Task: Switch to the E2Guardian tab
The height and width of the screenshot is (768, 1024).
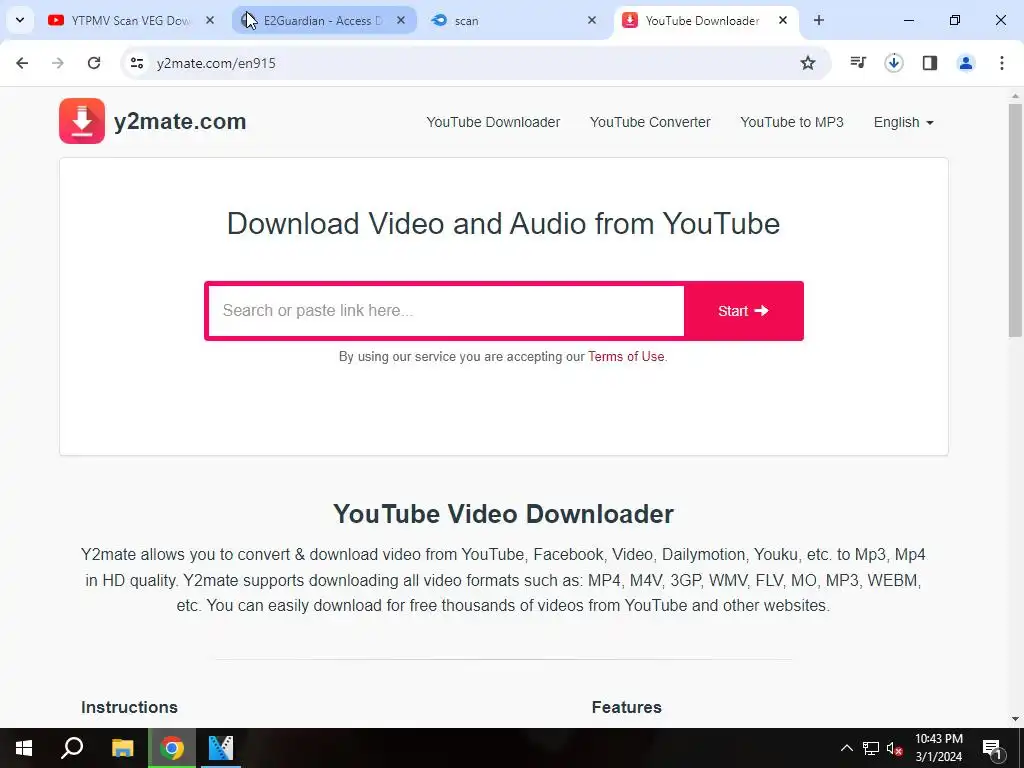Action: click(324, 20)
